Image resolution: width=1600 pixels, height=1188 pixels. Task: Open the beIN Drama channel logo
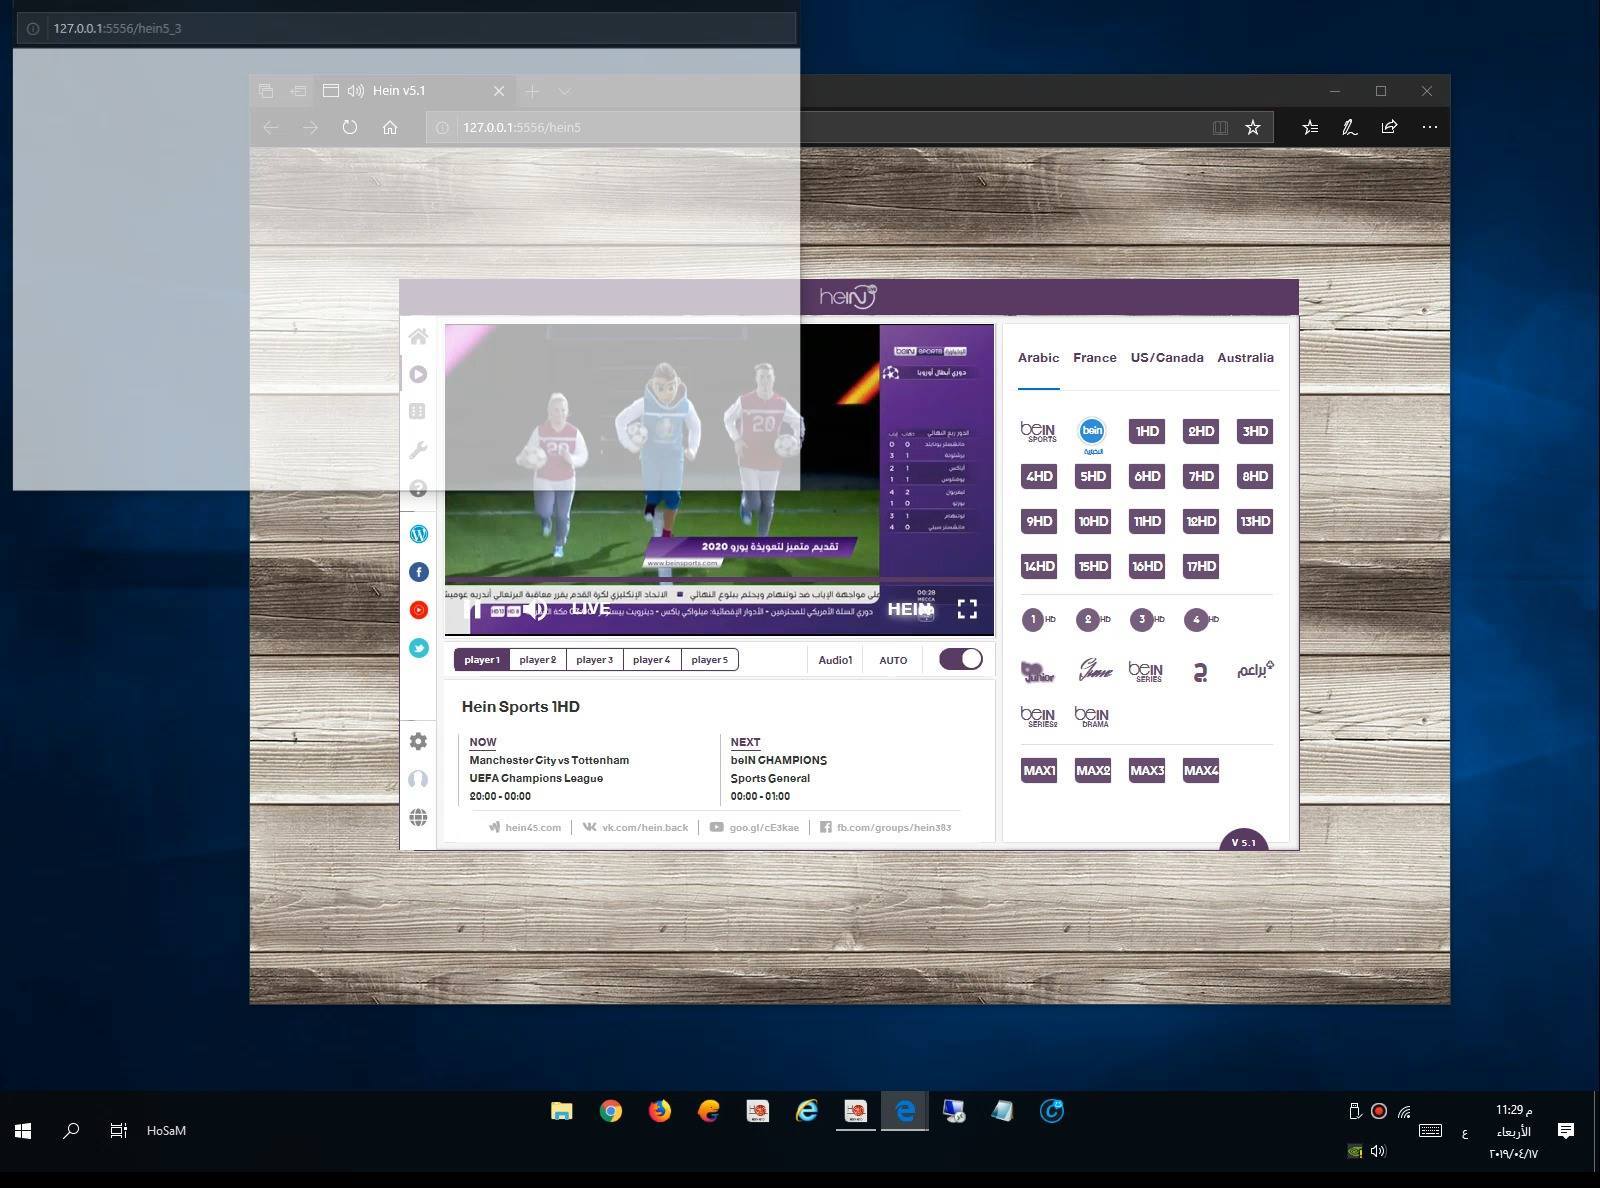pyautogui.click(x=1092, y=716)
